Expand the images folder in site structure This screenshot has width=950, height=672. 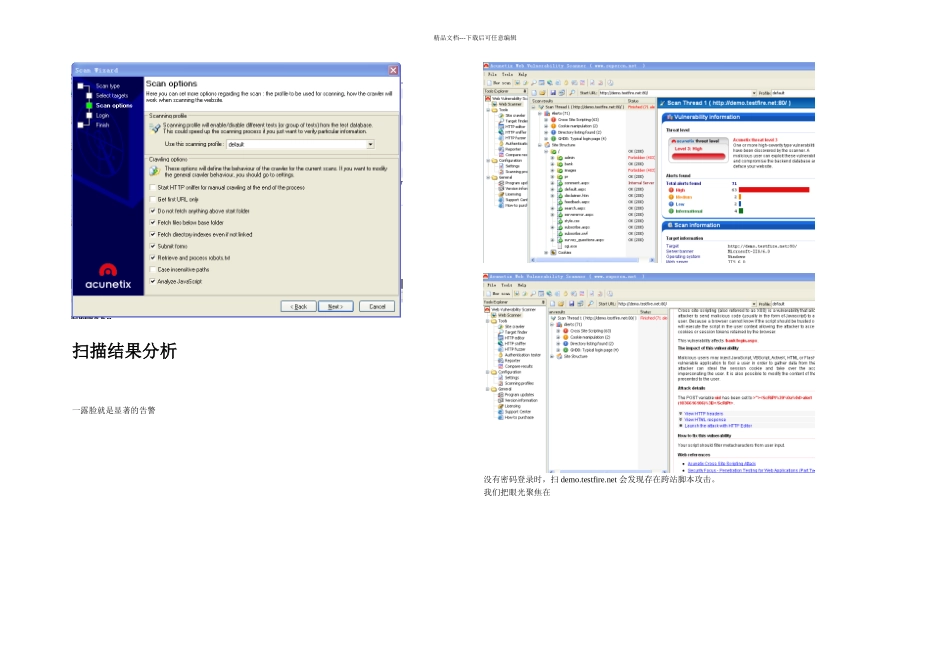click(552, 170)
